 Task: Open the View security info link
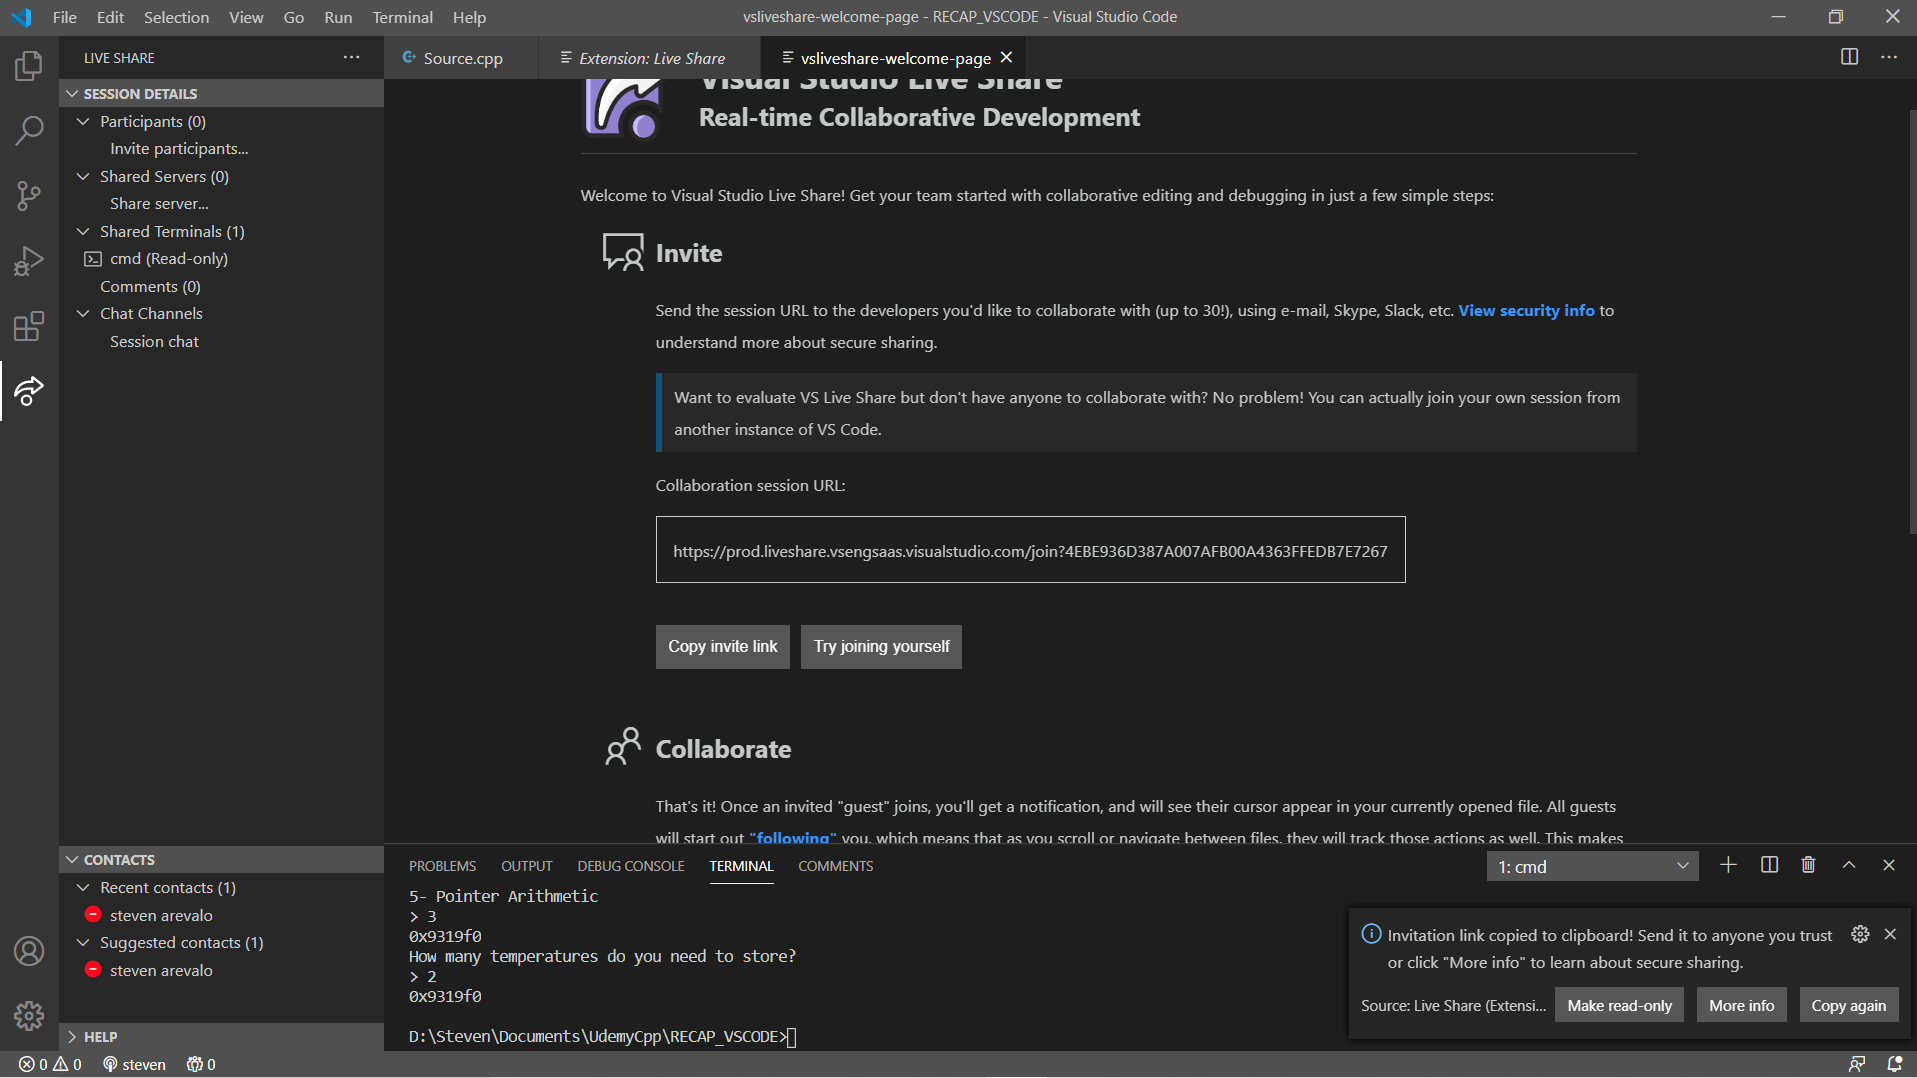[1526, 311]
